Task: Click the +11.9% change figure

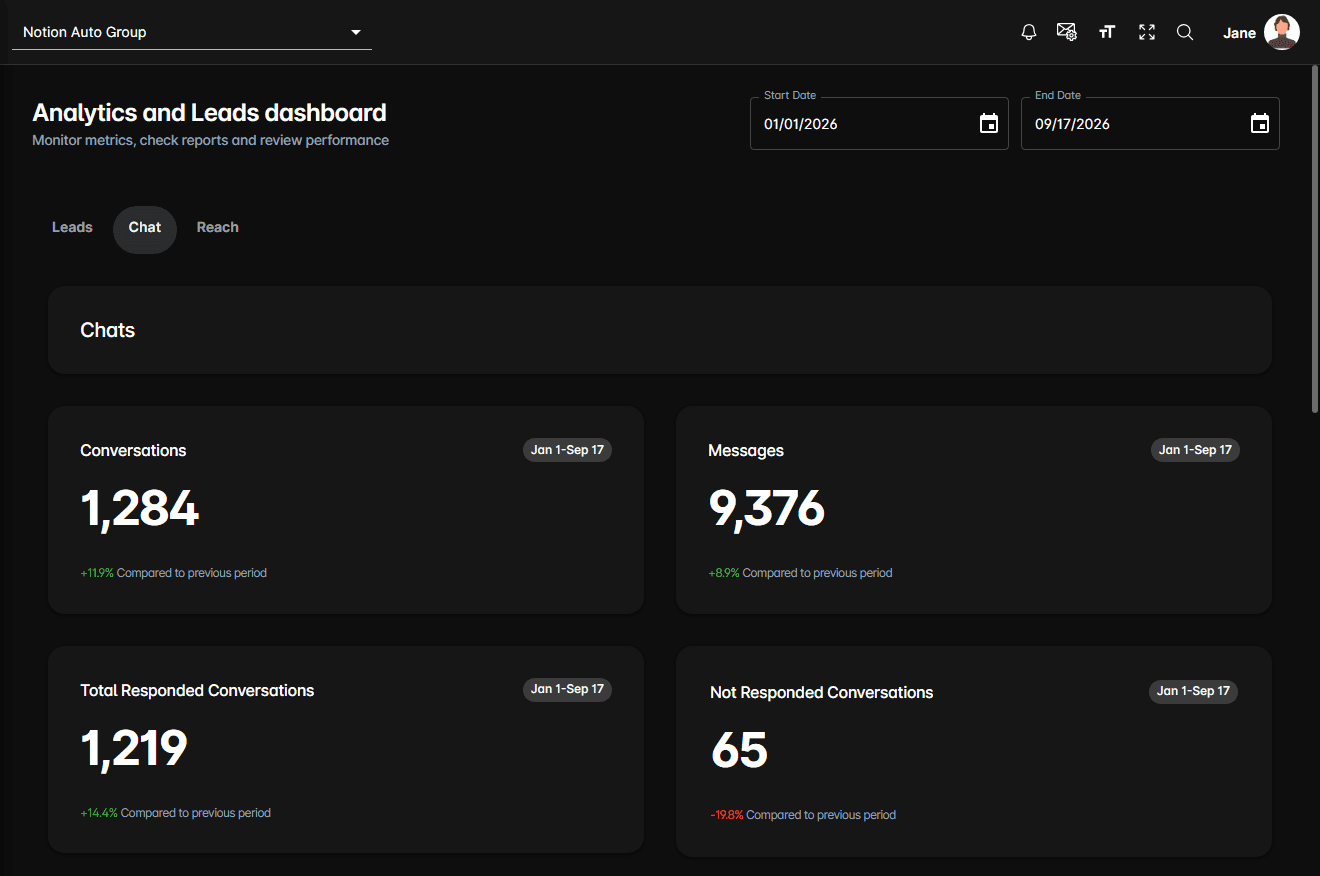Action: pyautogui.click(x=97, y=573)
